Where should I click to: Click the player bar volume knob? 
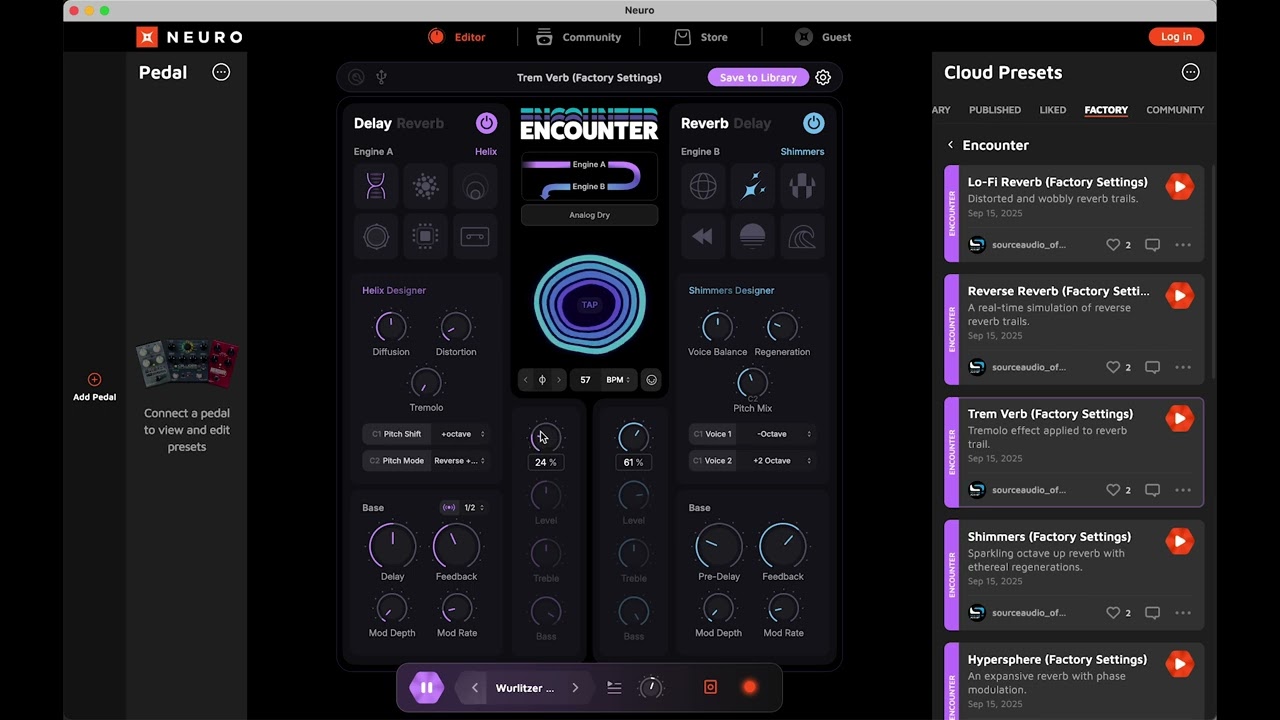pos(651,687)
